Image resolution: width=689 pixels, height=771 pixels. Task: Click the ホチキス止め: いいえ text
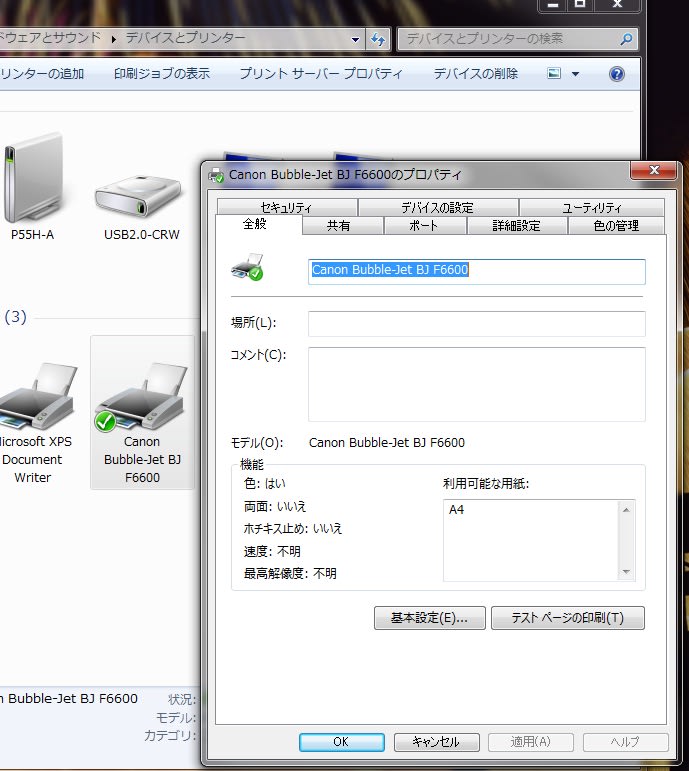[293, 529]
